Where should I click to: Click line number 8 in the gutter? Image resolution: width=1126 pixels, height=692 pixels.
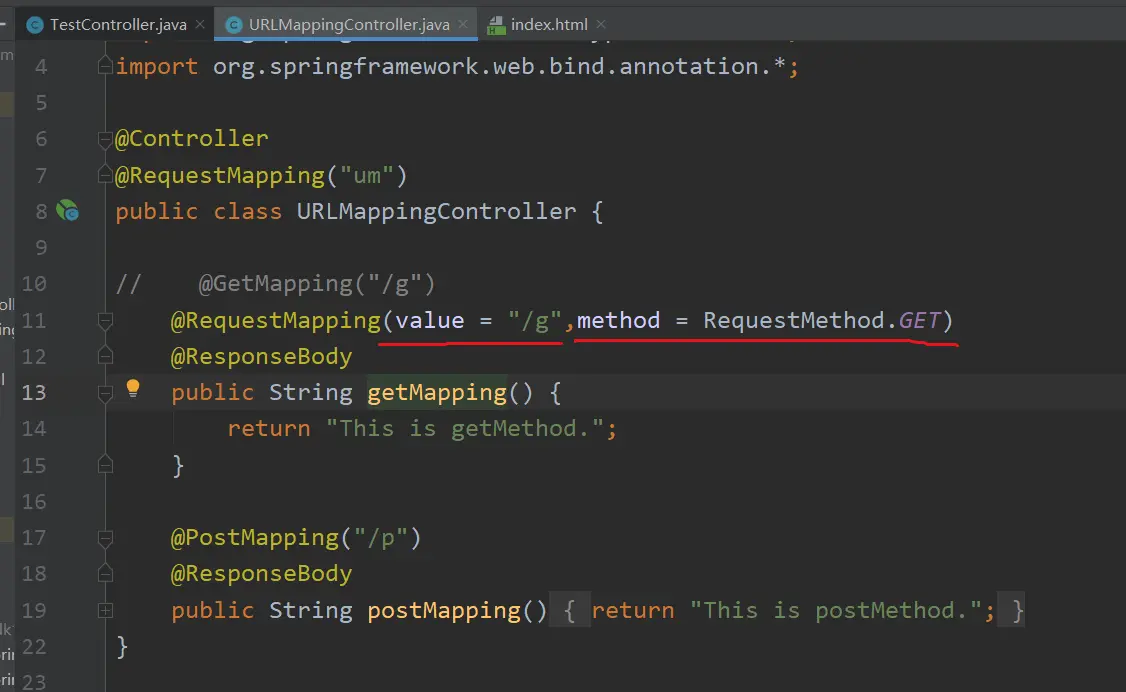41,211
